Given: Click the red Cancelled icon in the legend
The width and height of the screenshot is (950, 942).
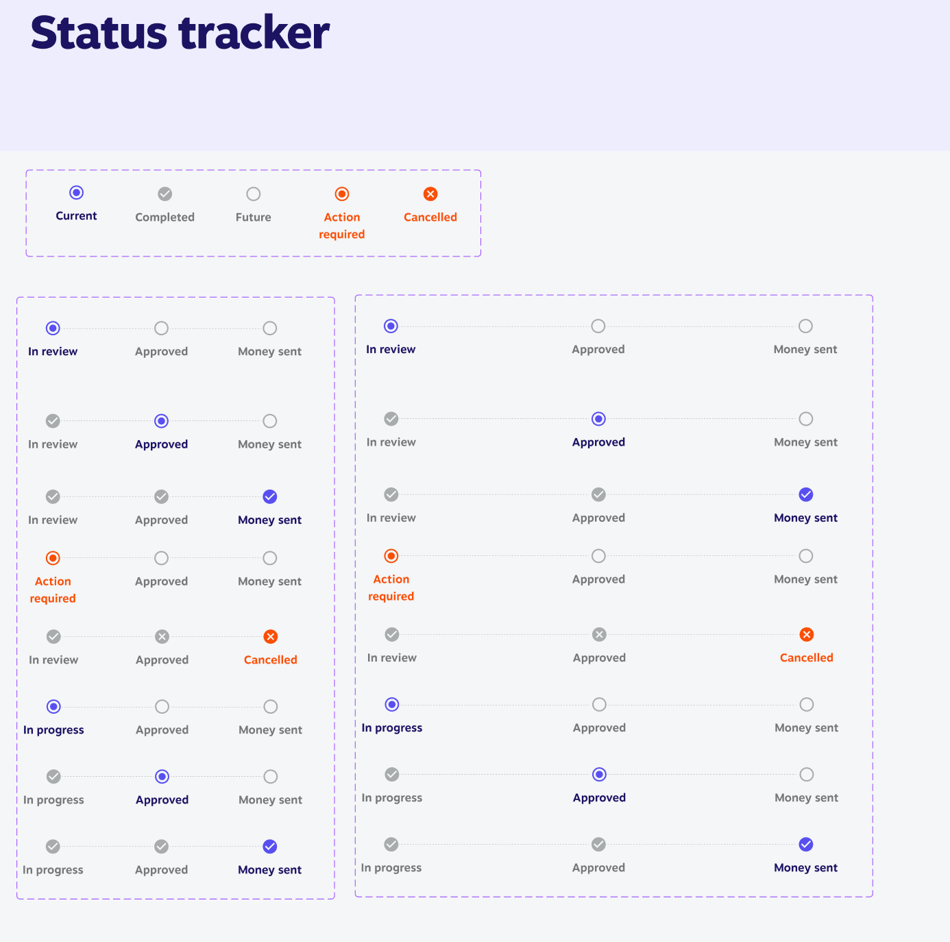Looking at the screenshot, I should (x=430, y=194).
